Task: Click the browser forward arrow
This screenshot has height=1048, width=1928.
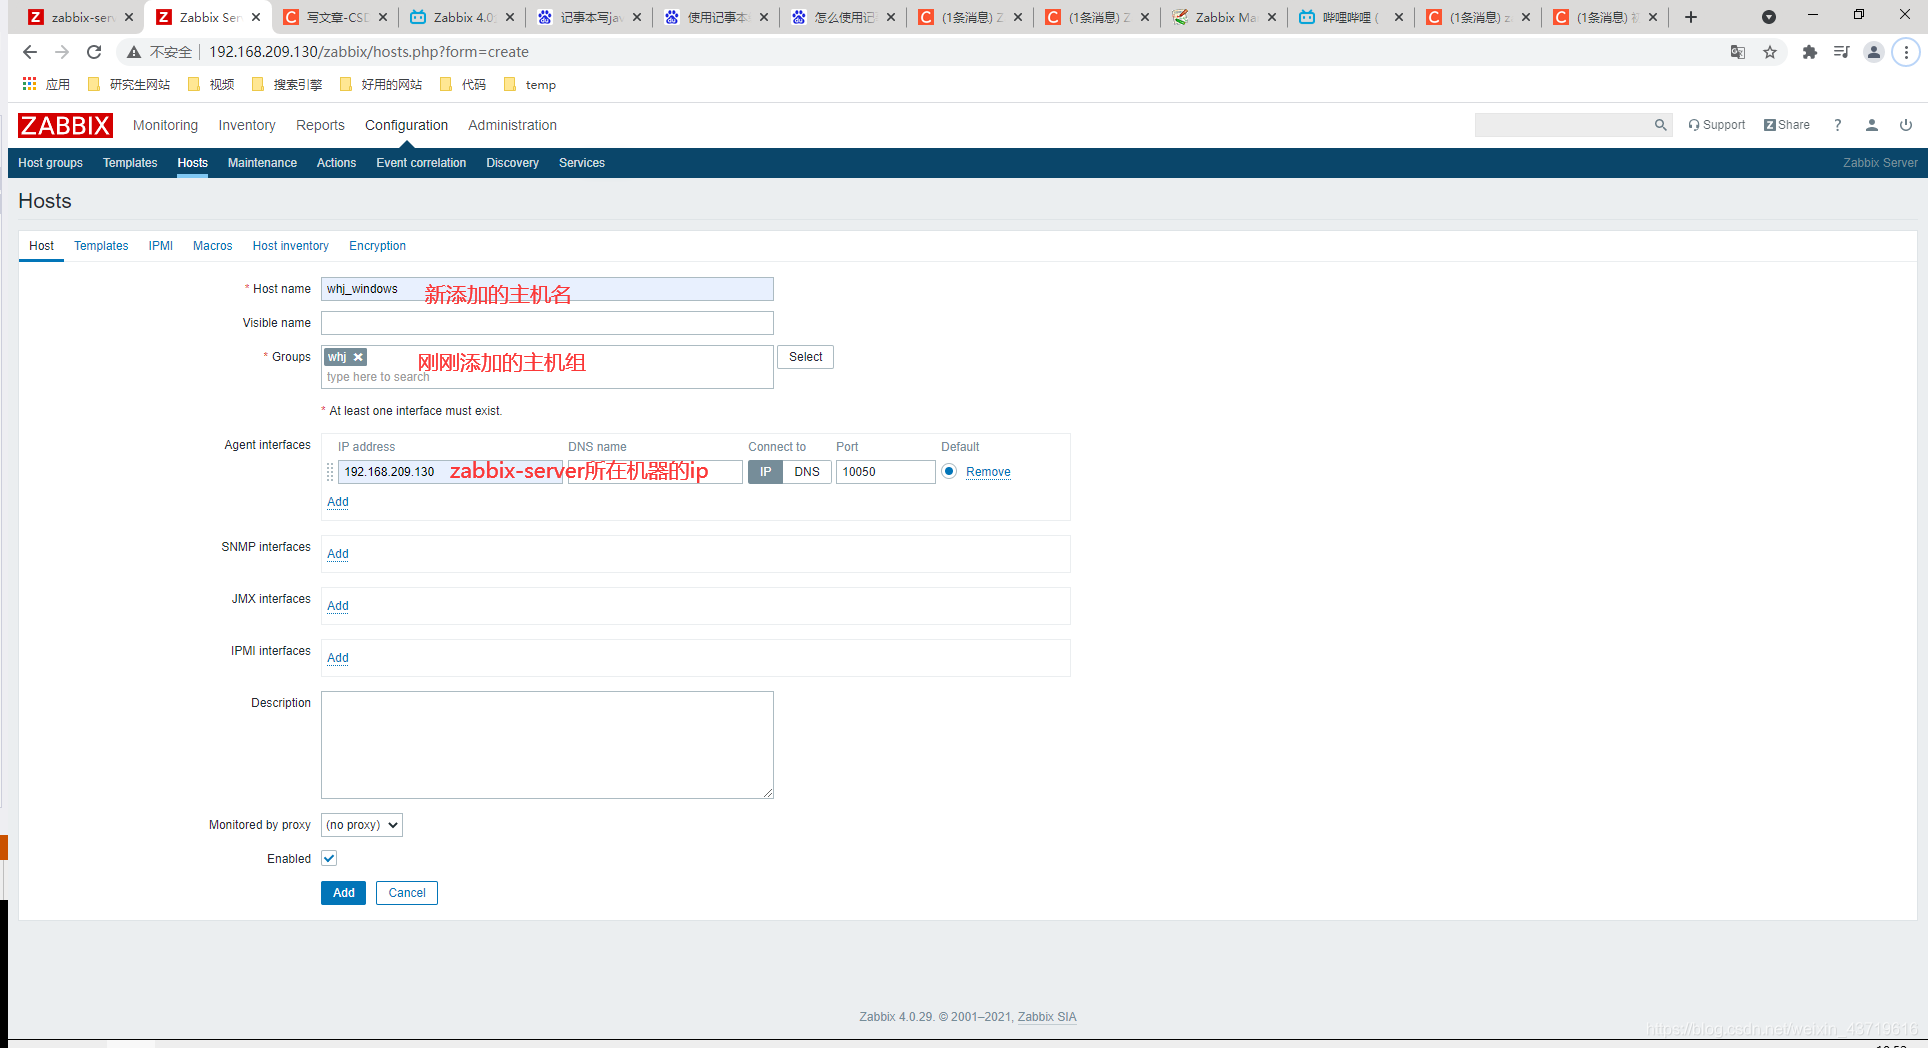Action: coord(62,52)
